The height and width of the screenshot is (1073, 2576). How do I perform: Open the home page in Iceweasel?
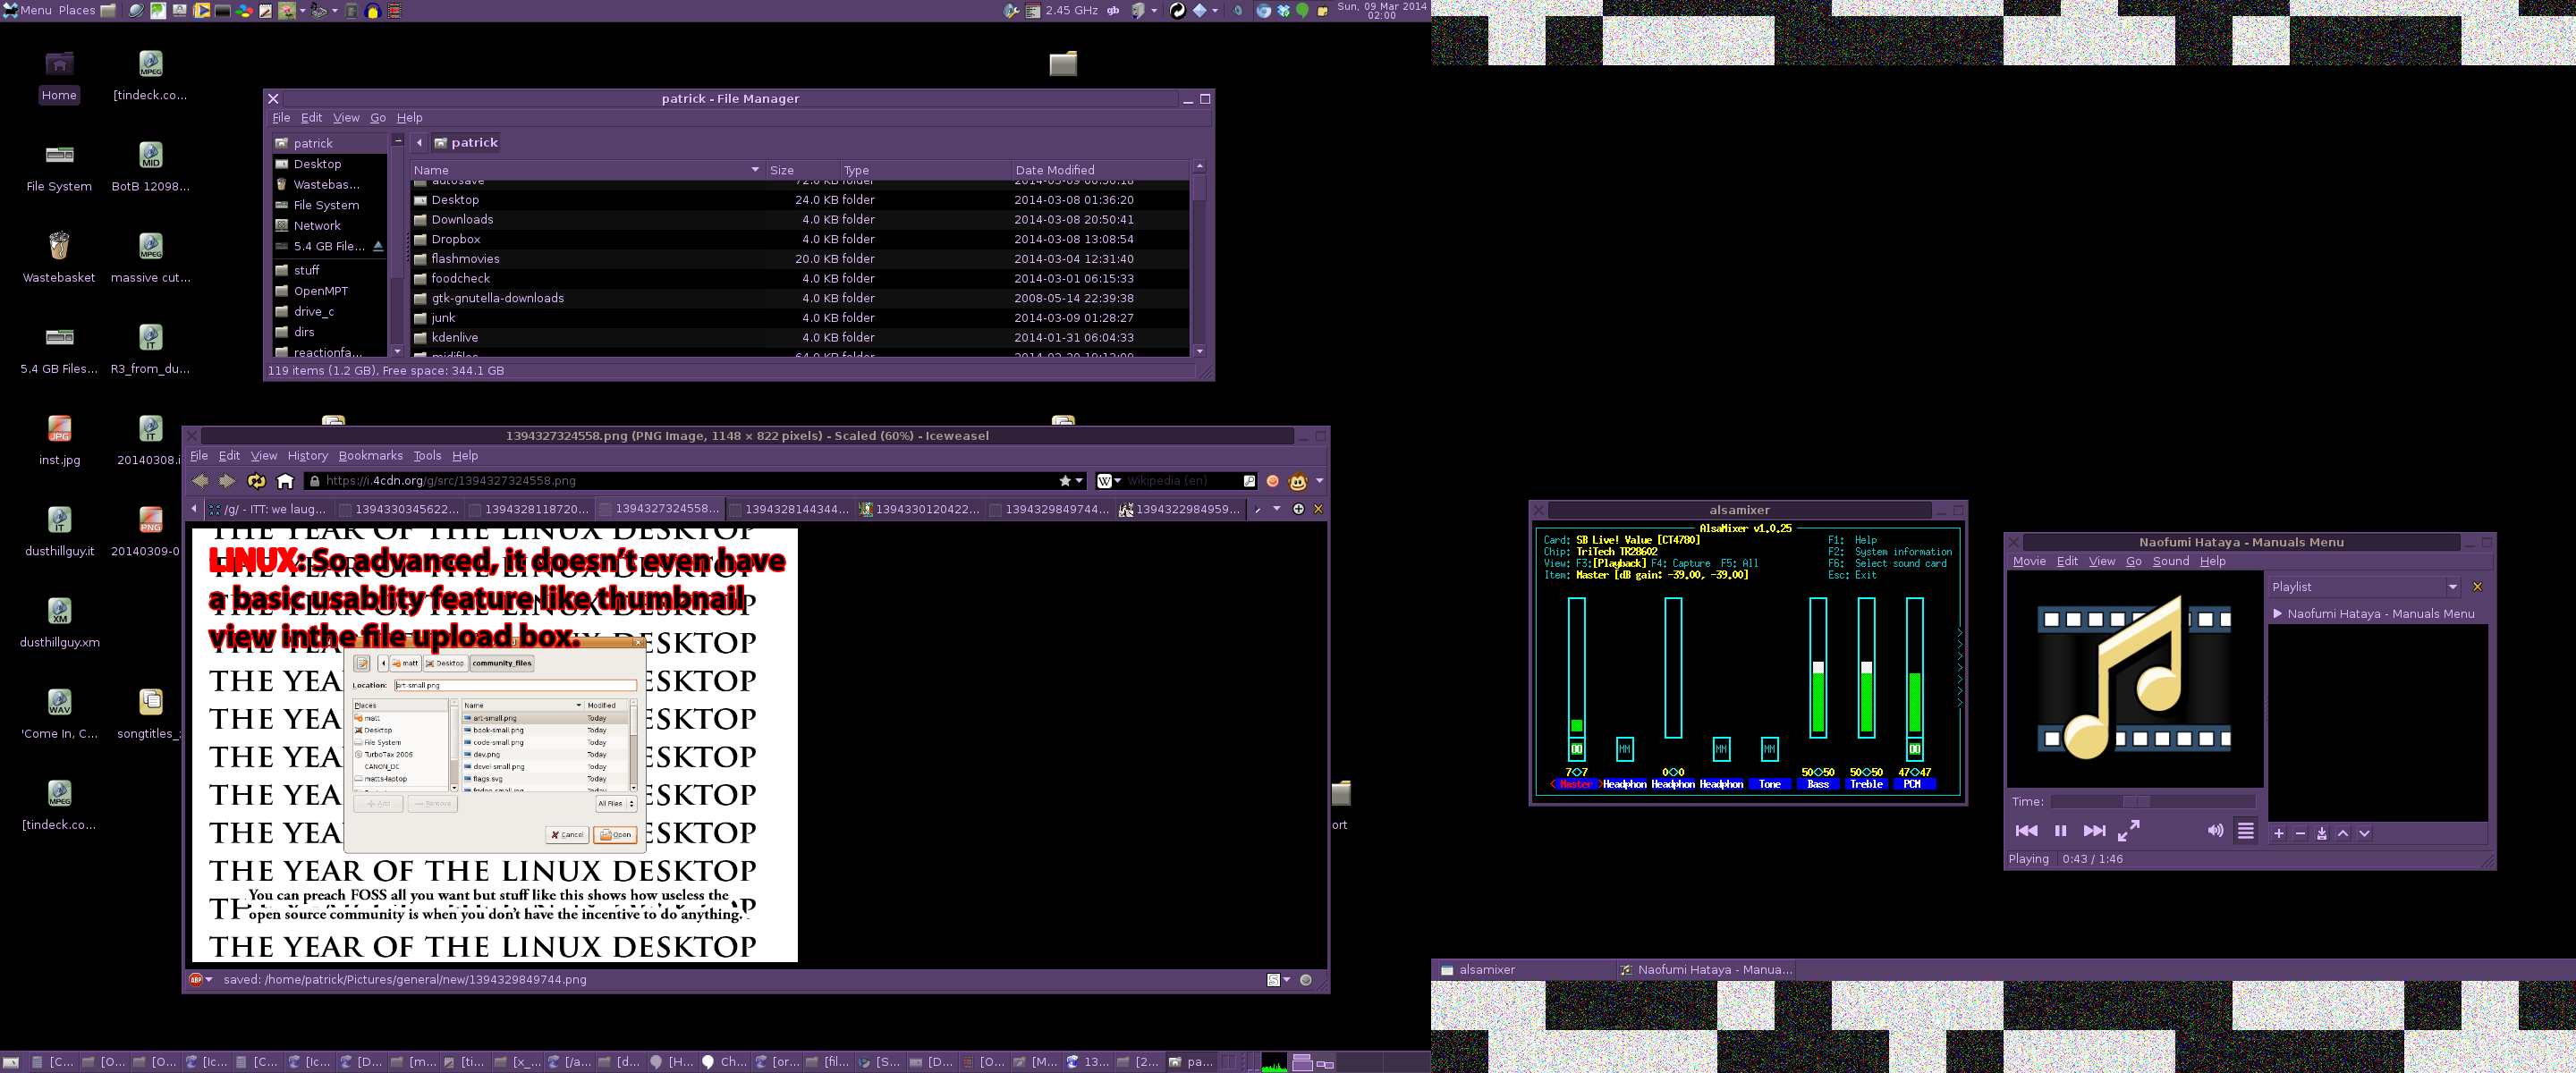(x=285, y=481)
